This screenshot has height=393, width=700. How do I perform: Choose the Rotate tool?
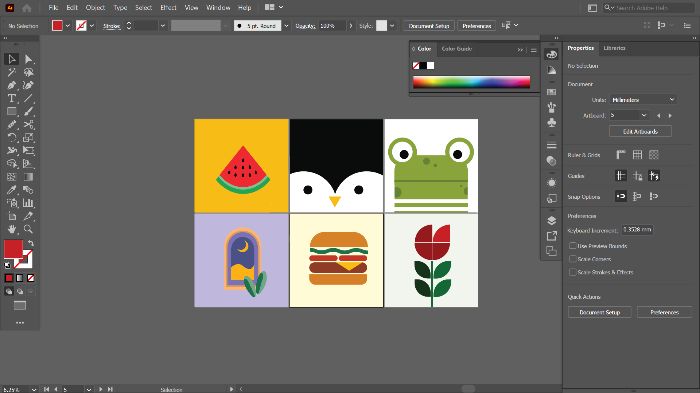click(x=12, y=138)
